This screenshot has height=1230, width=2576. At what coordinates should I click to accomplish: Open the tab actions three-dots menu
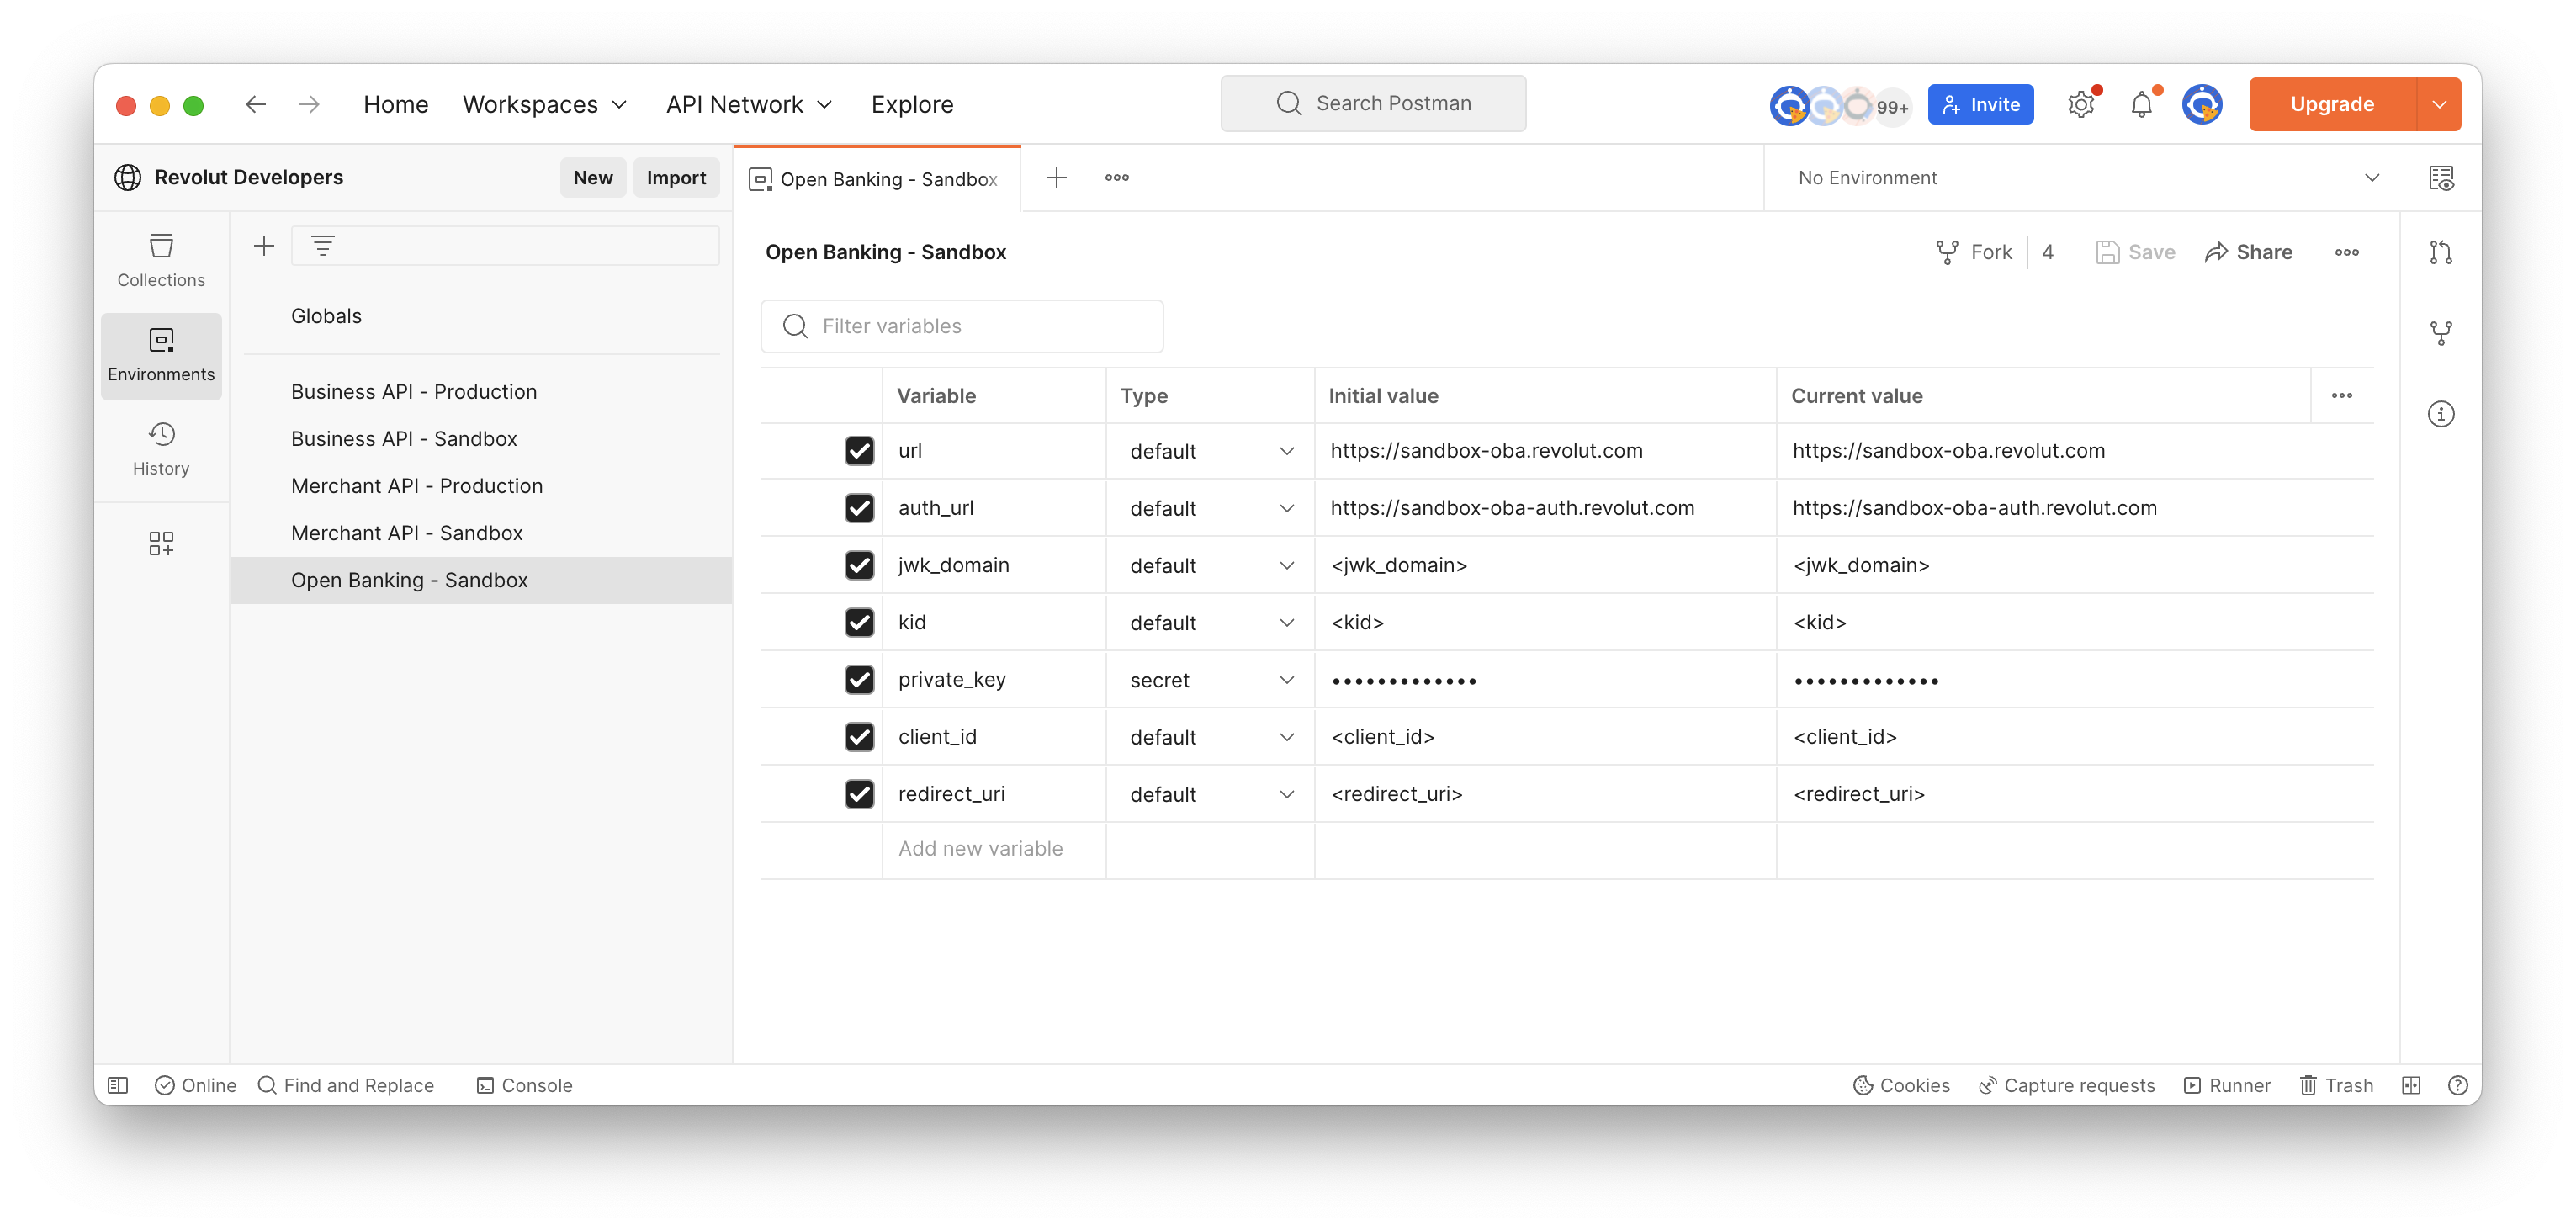click(1117, 178)
